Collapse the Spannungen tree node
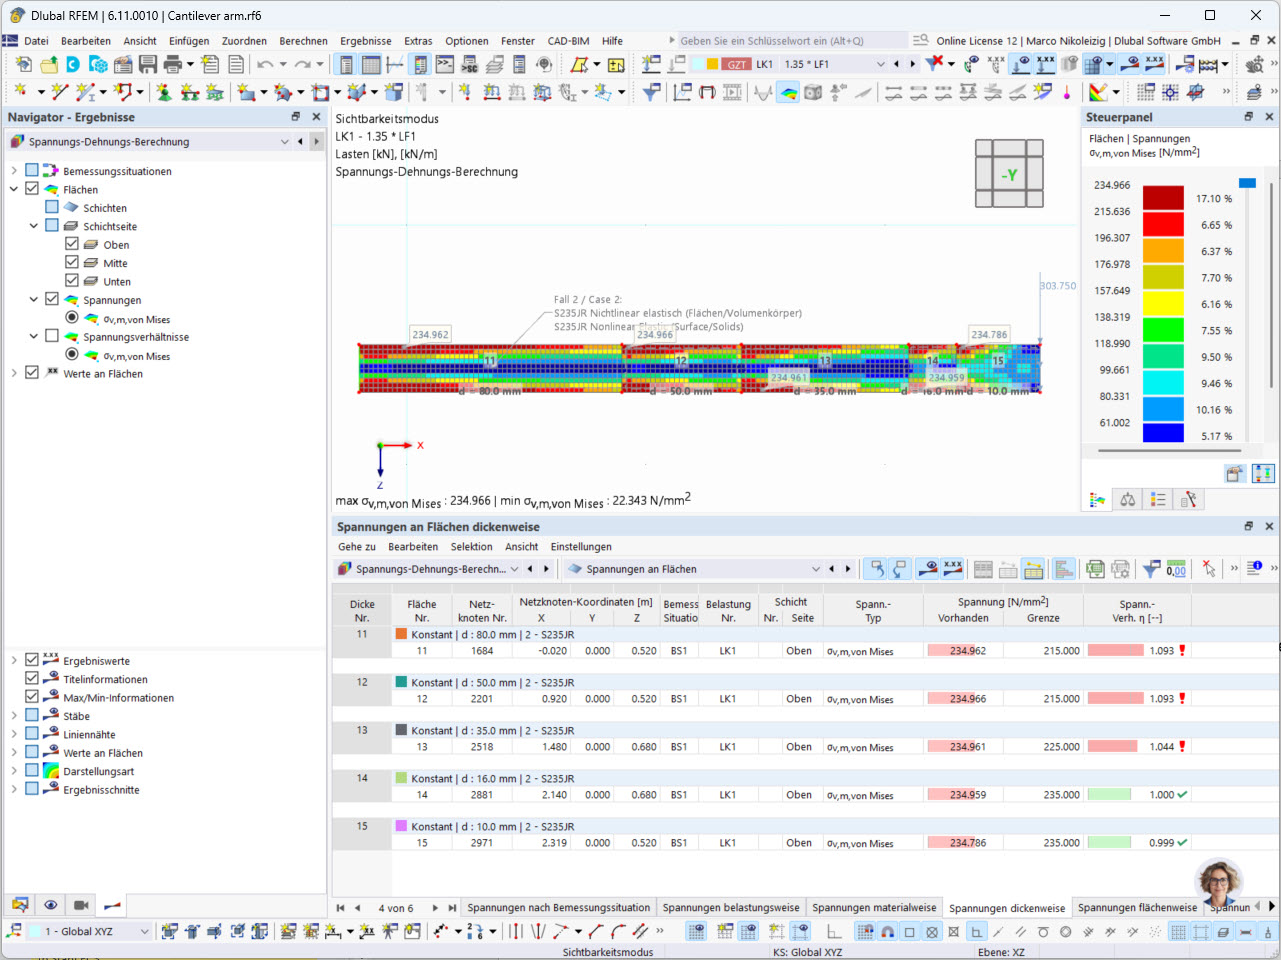Image resolution: width=1281 pixels, height=960 pixels. (x=34, y=299)
